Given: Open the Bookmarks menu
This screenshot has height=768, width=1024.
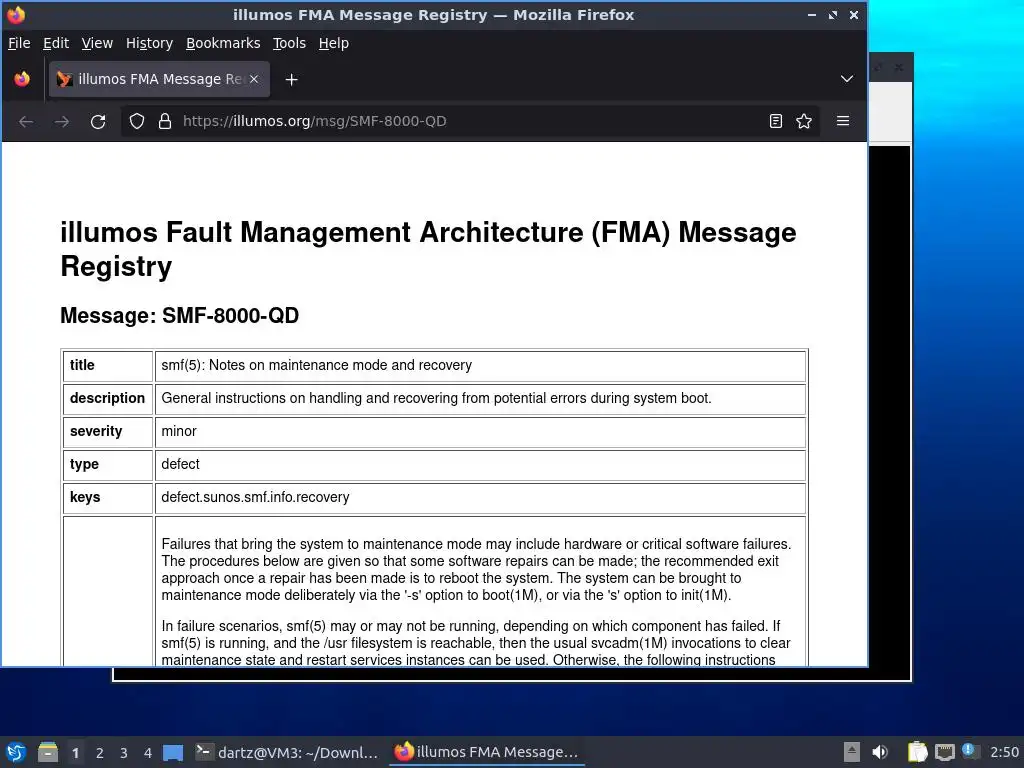Looking at the screenshot, I should [x=223, y=43].
